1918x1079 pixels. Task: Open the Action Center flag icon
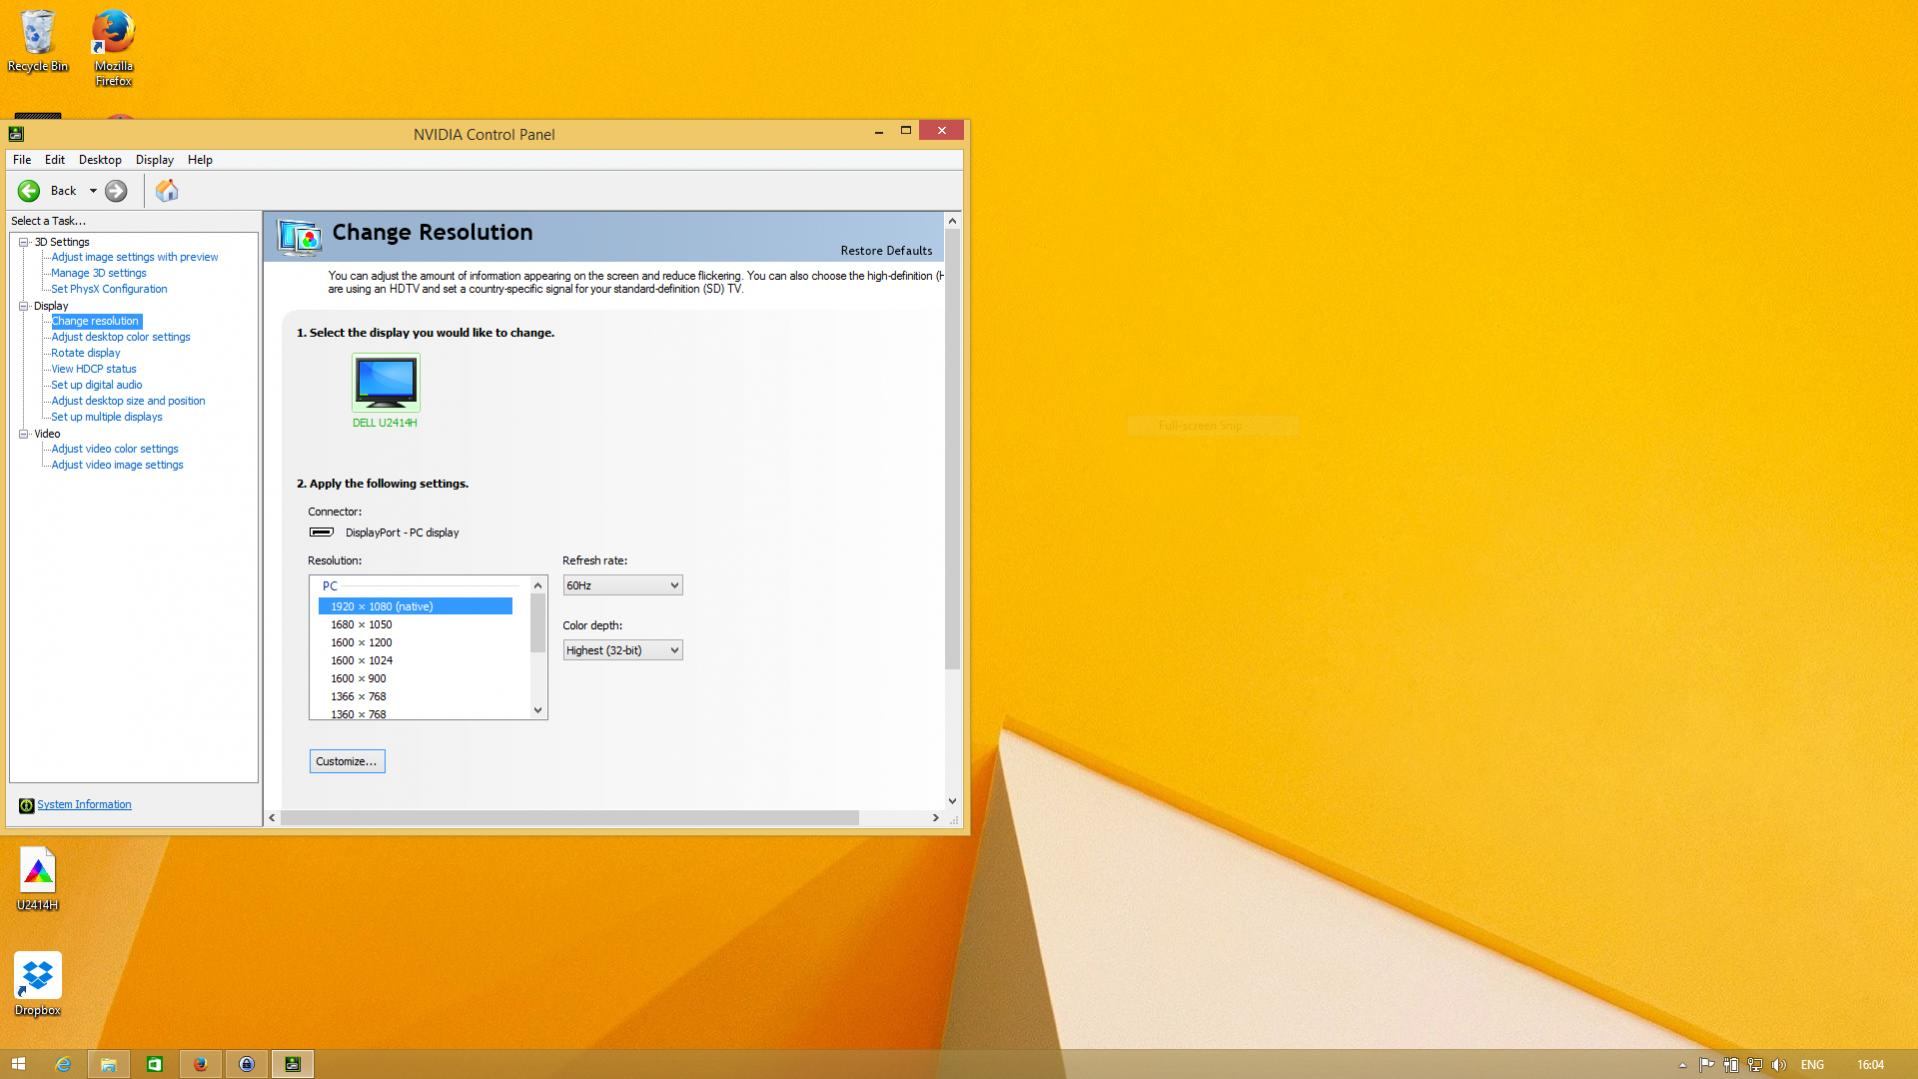[x=1706, y=1065]
